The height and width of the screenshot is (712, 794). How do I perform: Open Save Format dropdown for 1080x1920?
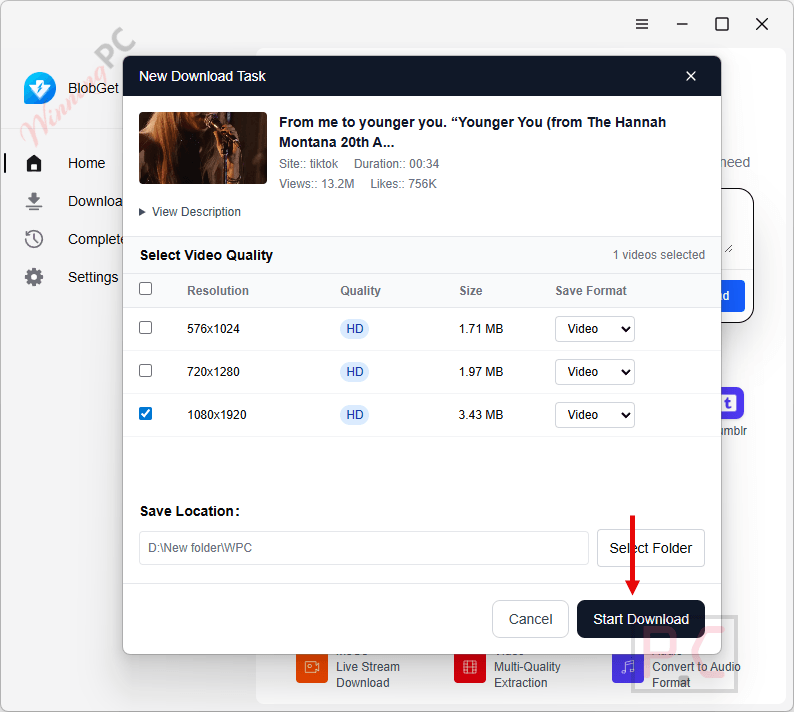point(594,415)
